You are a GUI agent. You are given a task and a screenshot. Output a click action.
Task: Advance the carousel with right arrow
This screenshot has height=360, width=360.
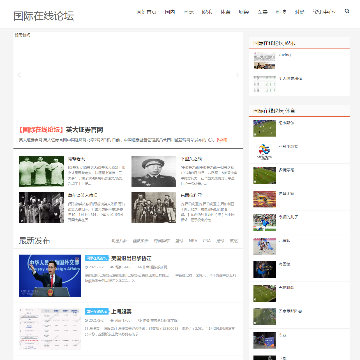237,75
